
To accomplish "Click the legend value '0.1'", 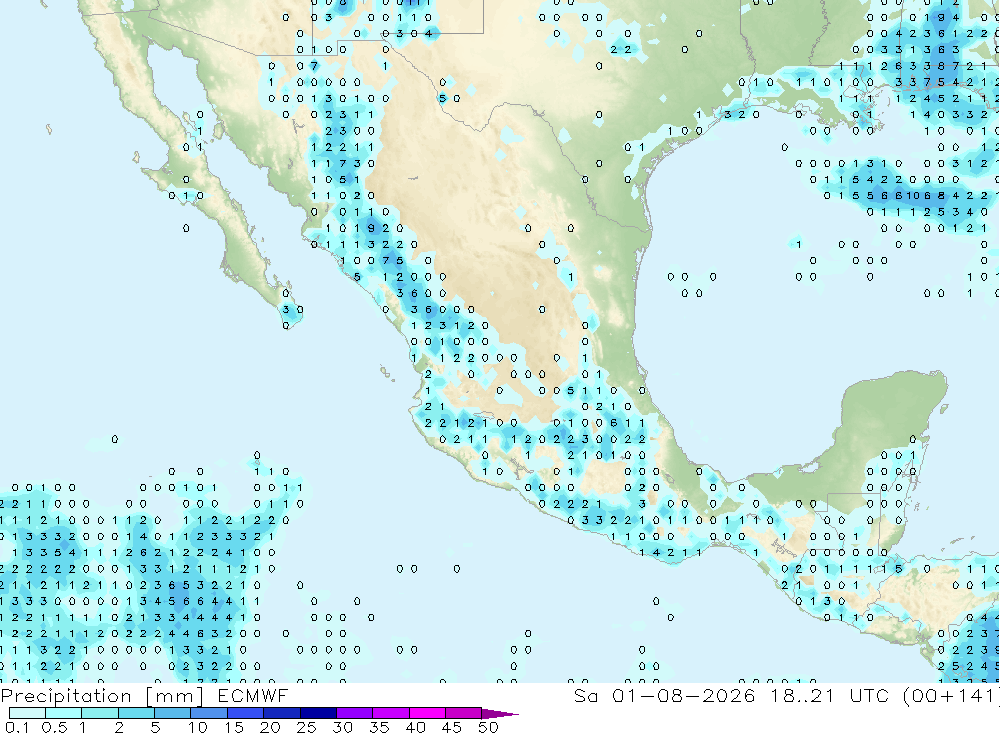I will coord(16,727).
